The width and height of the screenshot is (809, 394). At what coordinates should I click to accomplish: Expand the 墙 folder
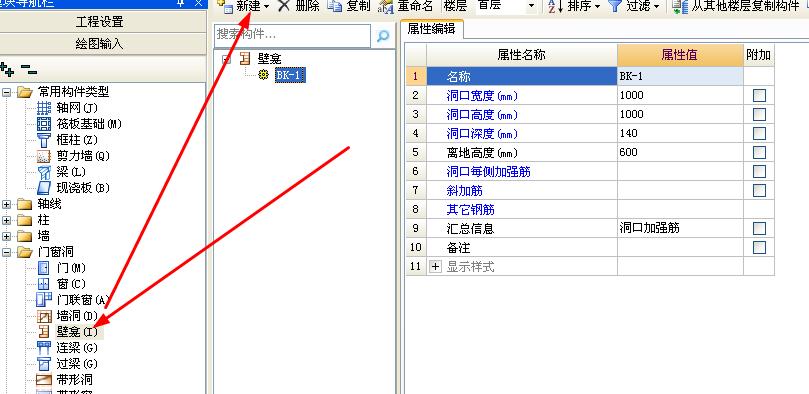6,236
